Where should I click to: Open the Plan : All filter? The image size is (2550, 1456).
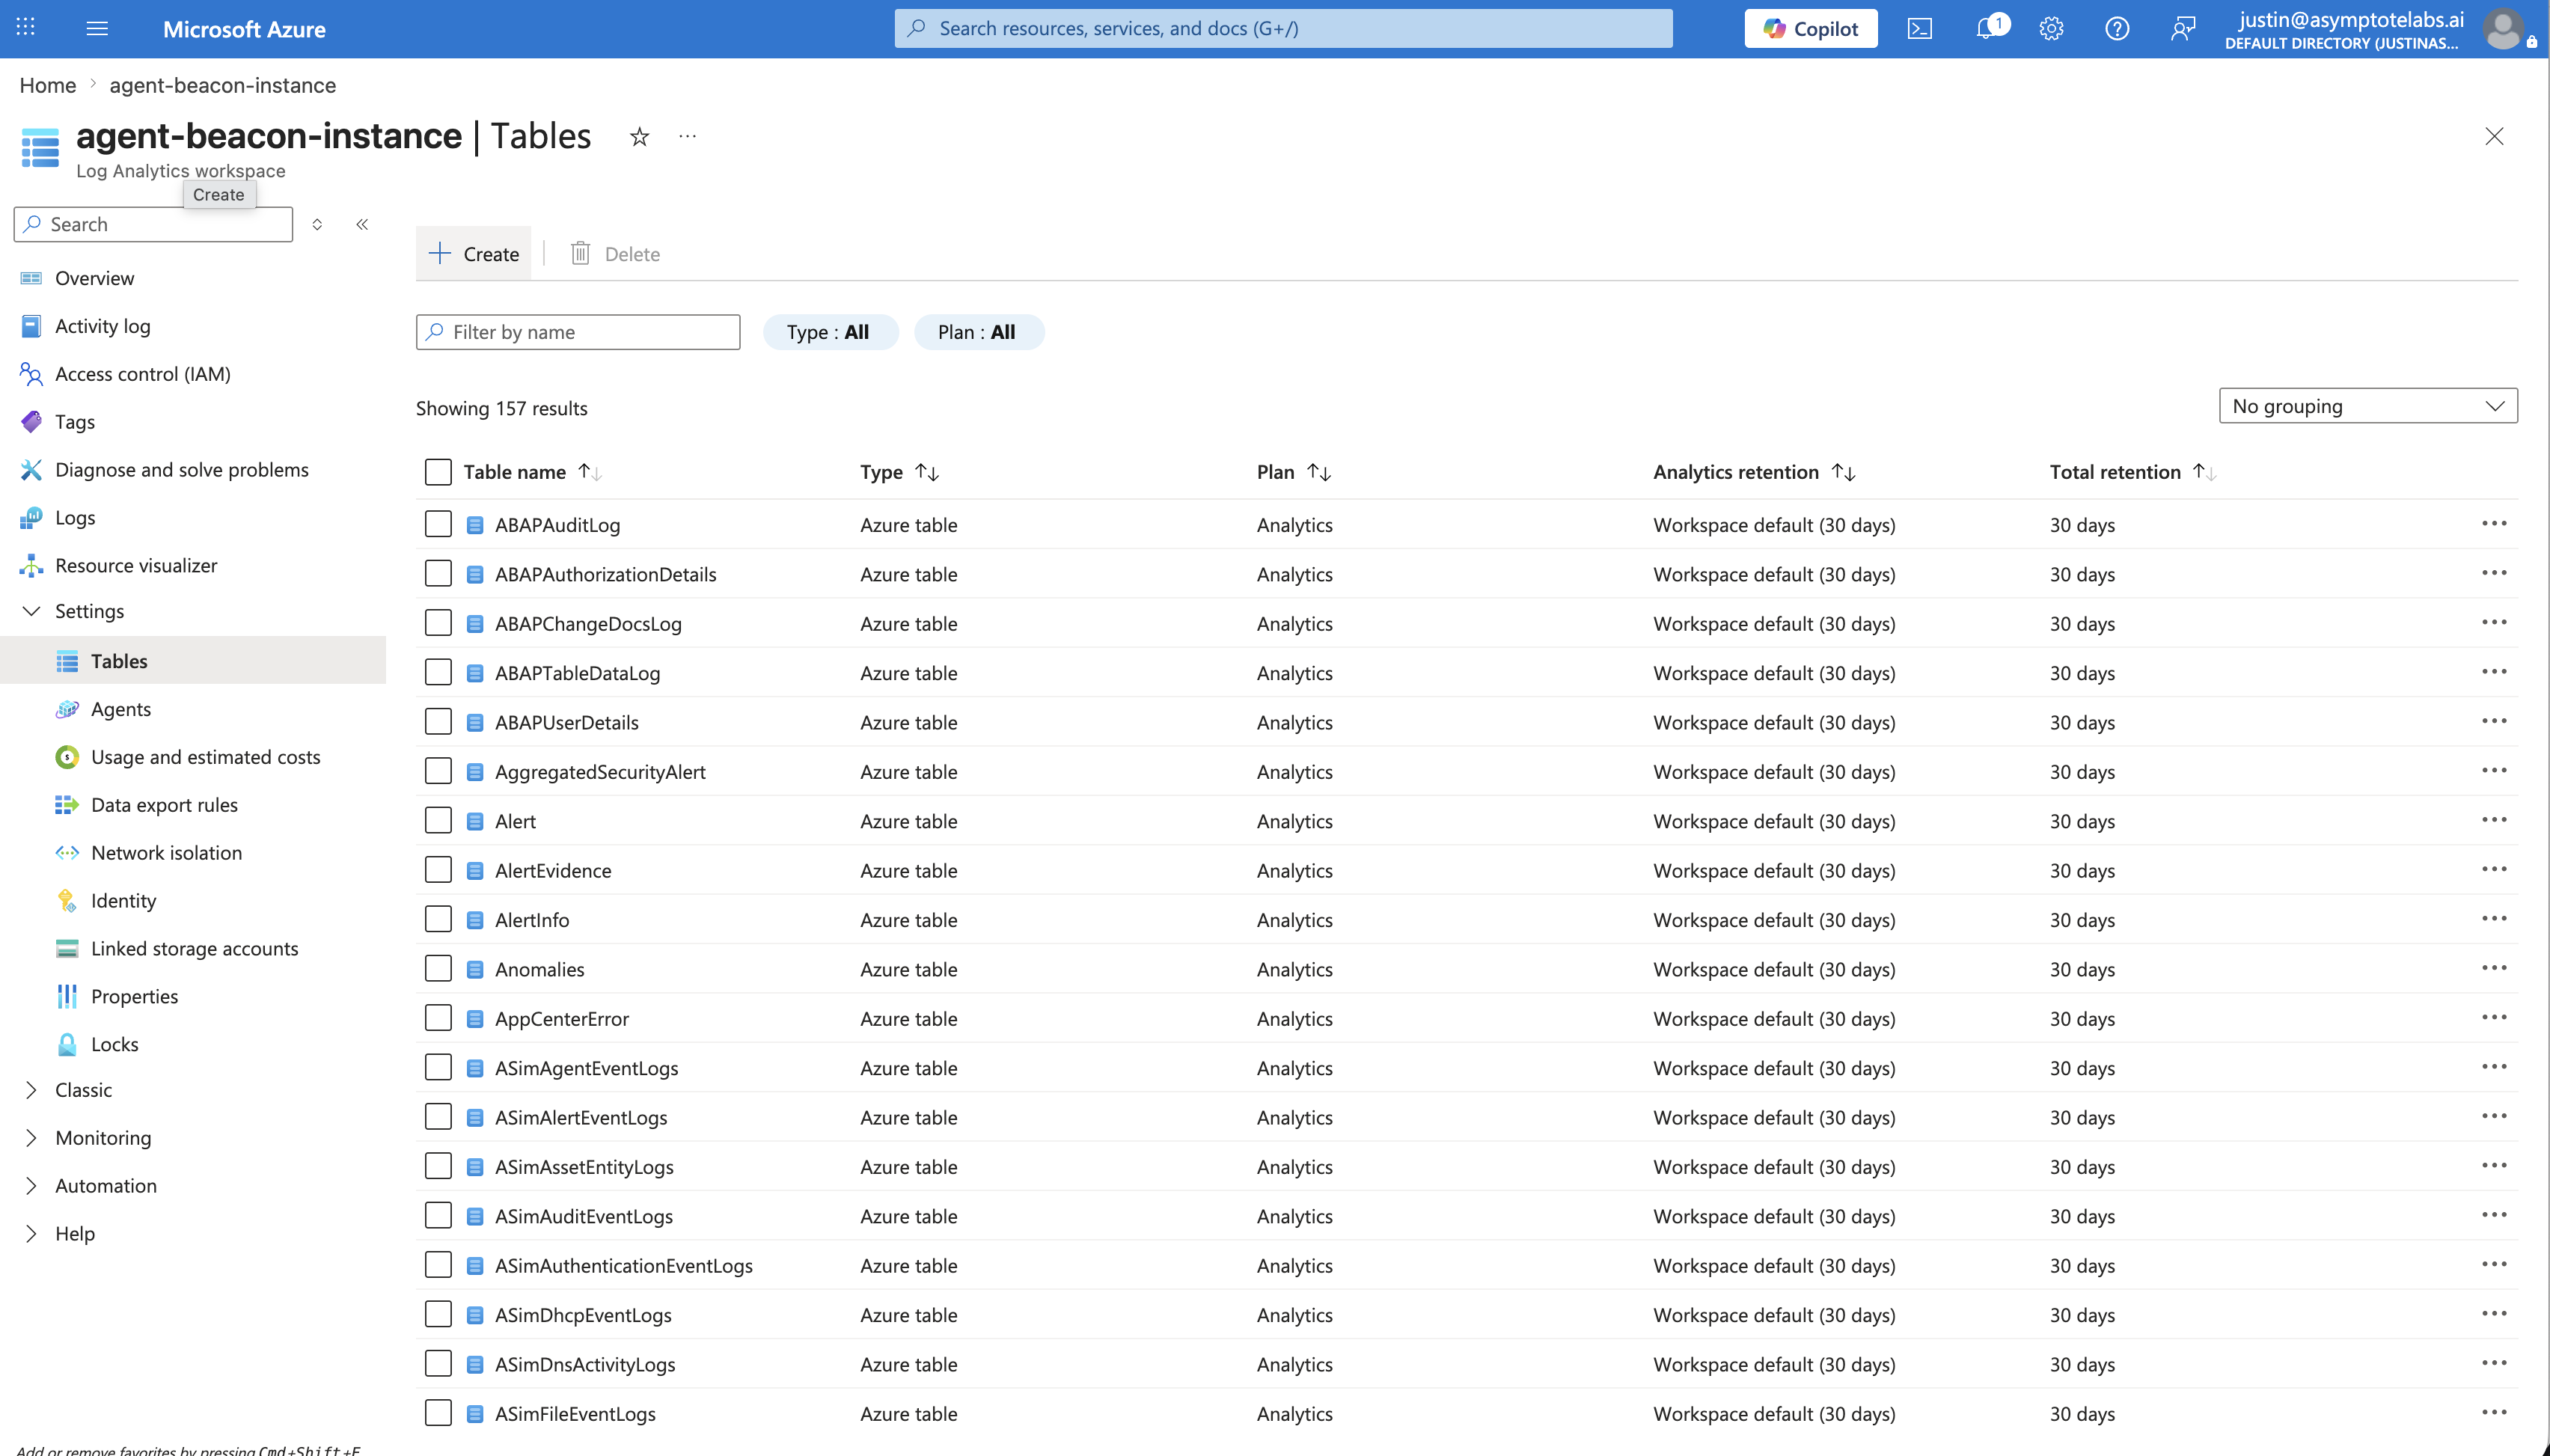(979, 332)
